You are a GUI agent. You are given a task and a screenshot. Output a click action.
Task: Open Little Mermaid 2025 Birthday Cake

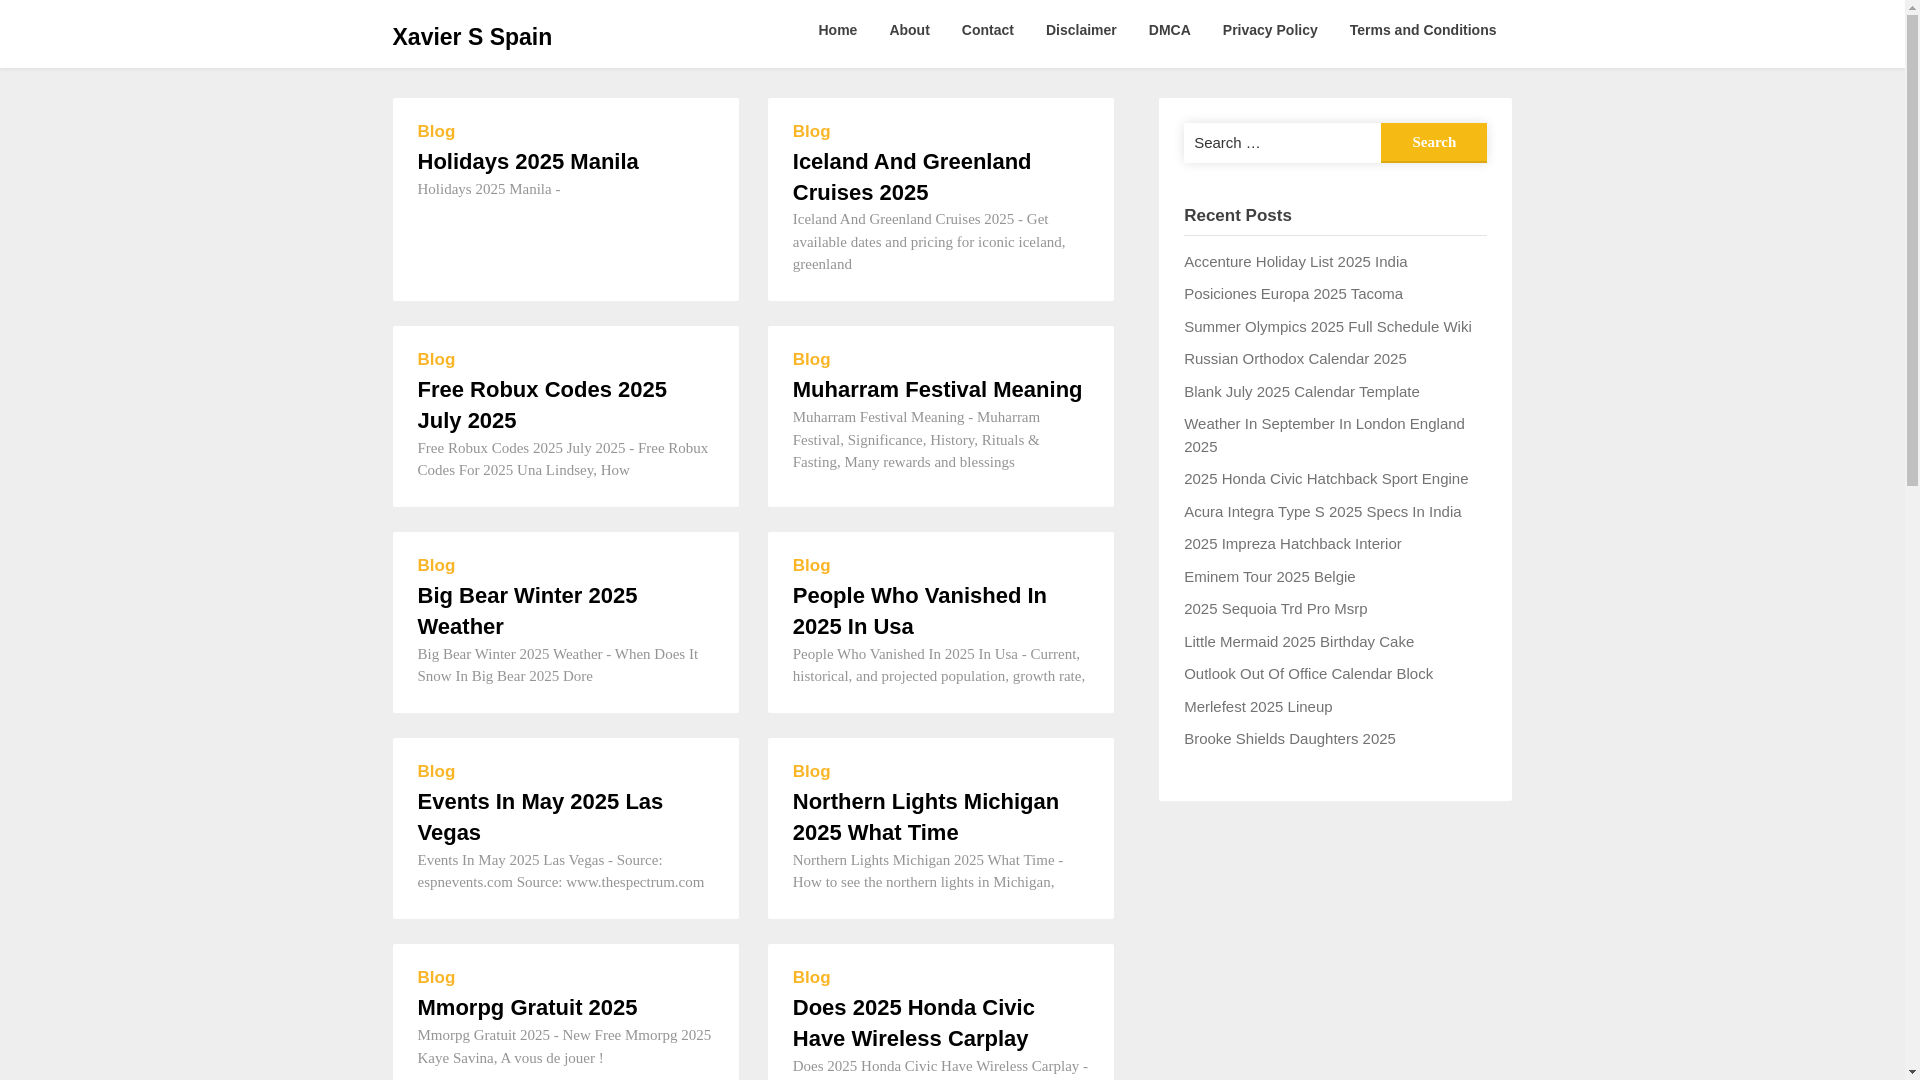click(1298, 641)
